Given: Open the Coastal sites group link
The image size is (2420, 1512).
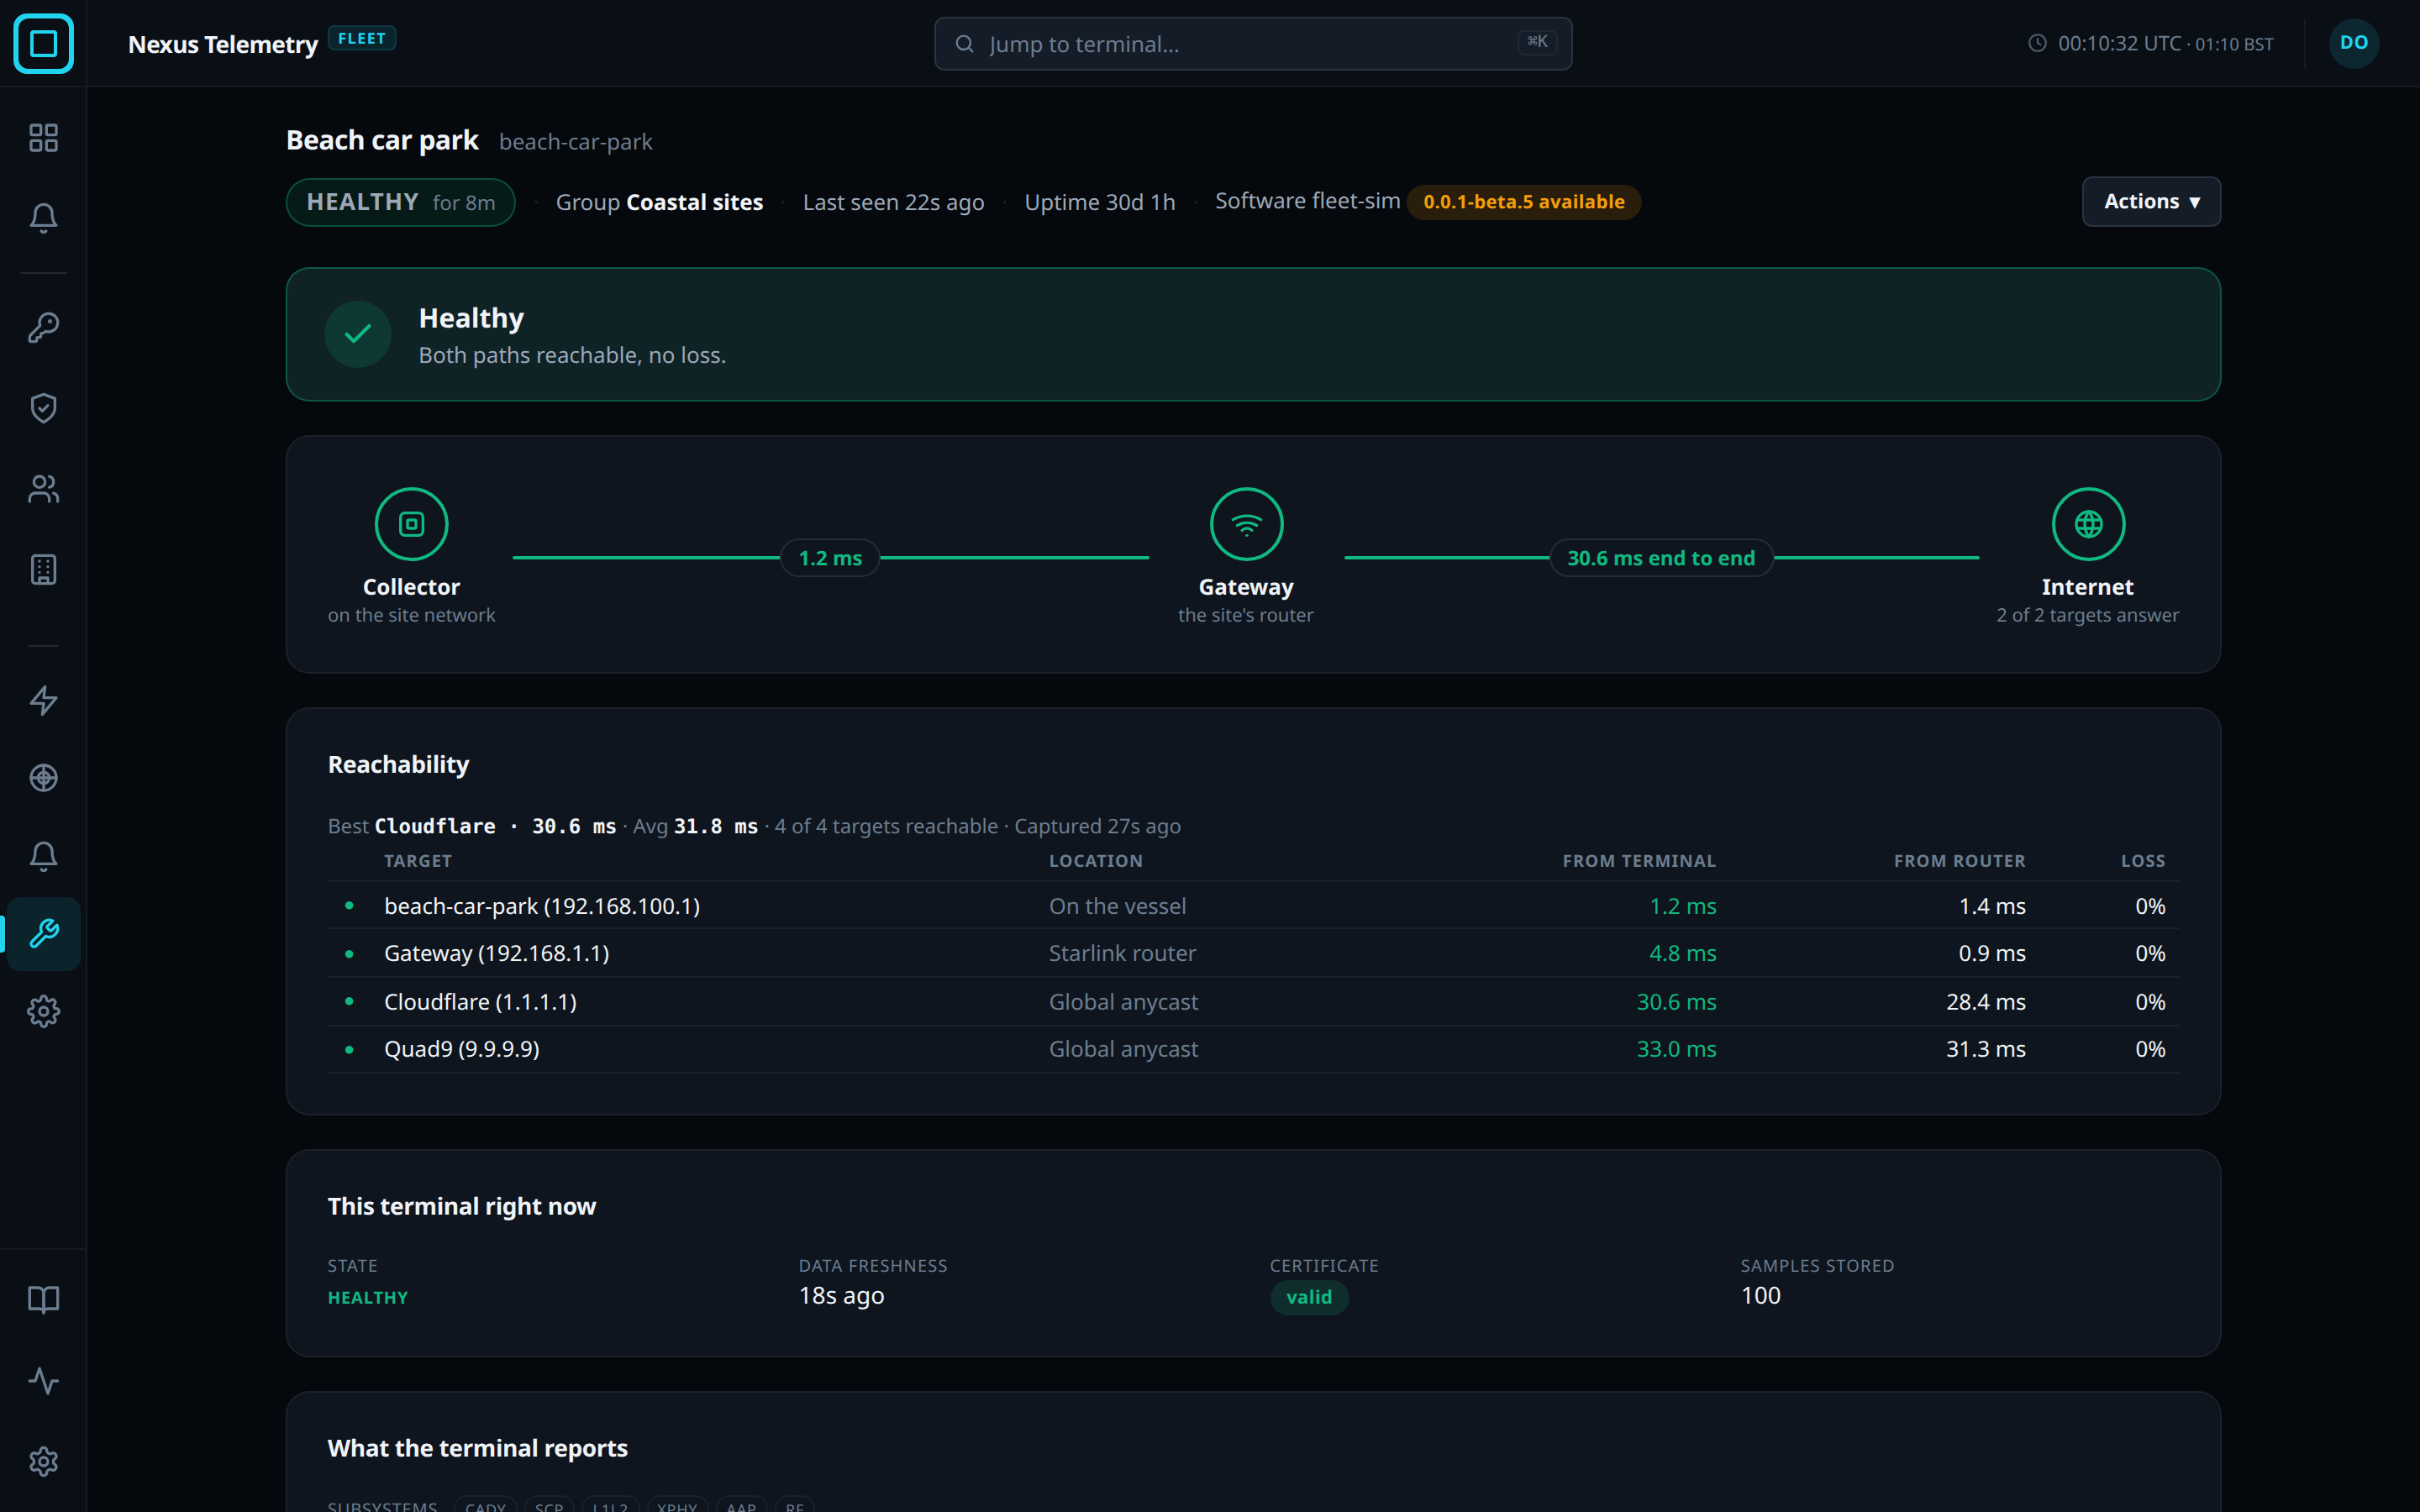Looking at the screenshot, I should pos(694,202).
